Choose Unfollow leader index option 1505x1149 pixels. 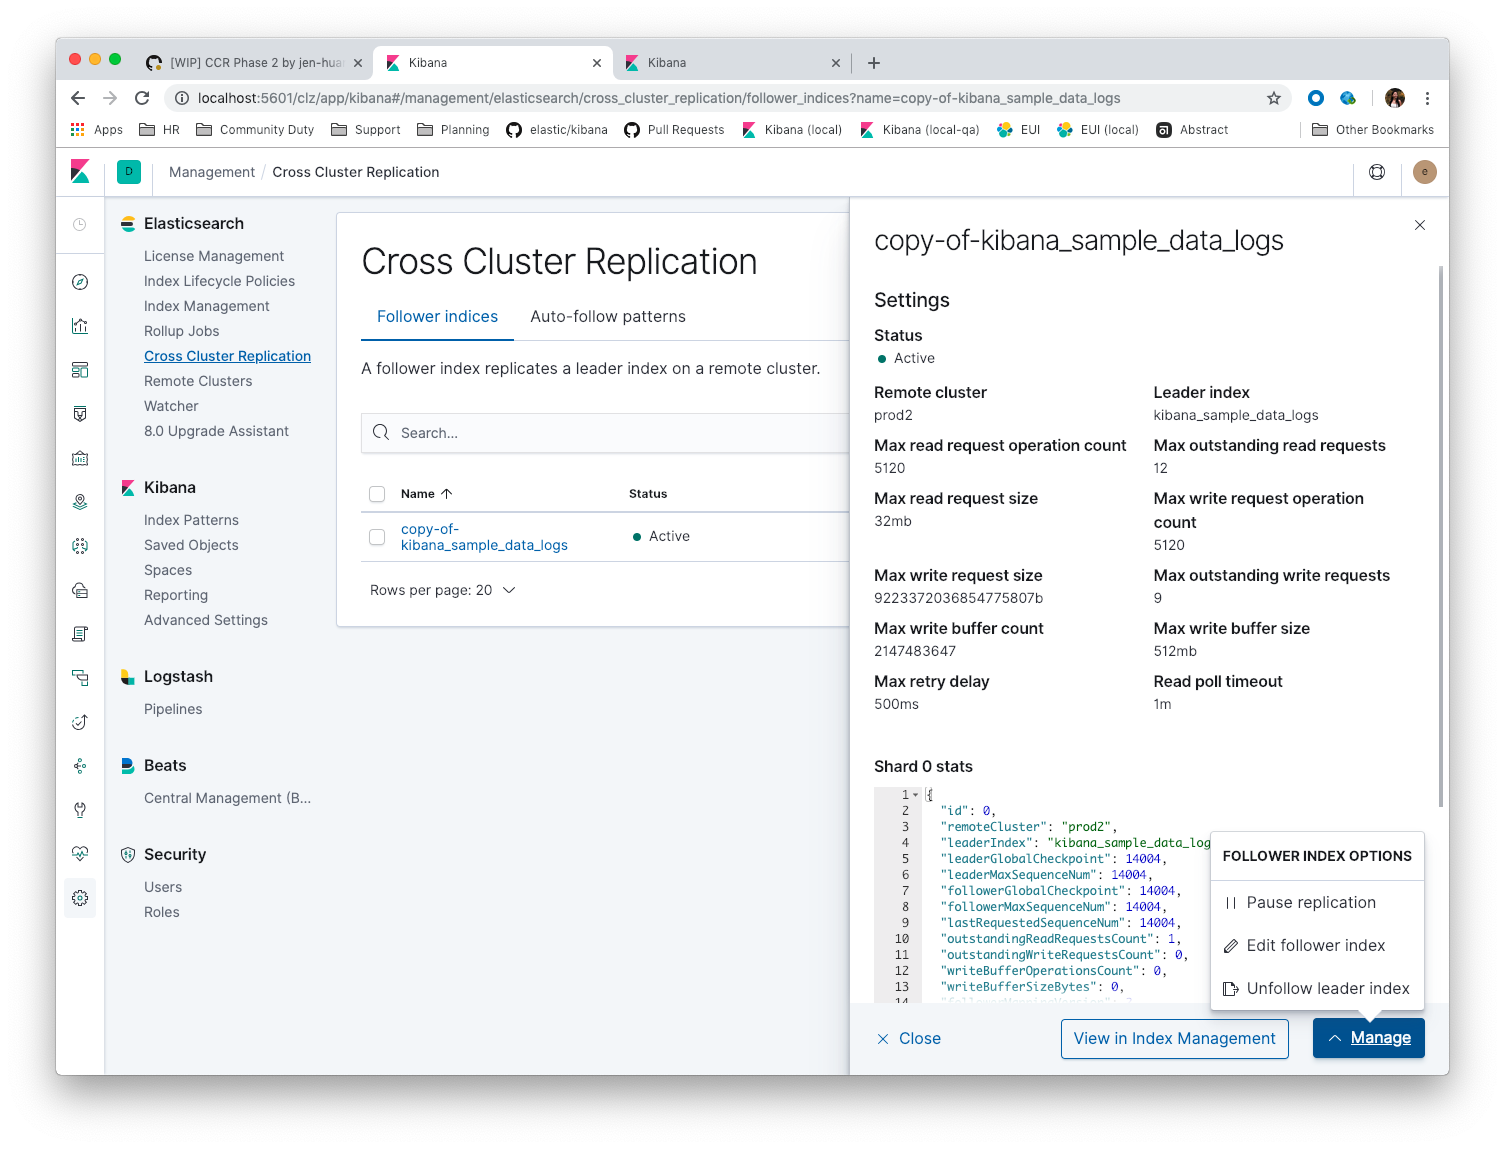(1317, 988)
